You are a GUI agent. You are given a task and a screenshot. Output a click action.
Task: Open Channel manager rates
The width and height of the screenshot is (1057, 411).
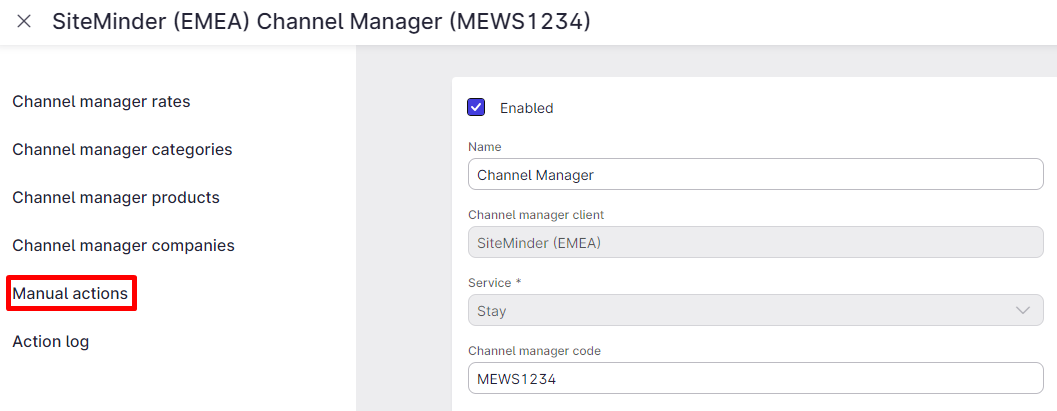tap(101, 102)
